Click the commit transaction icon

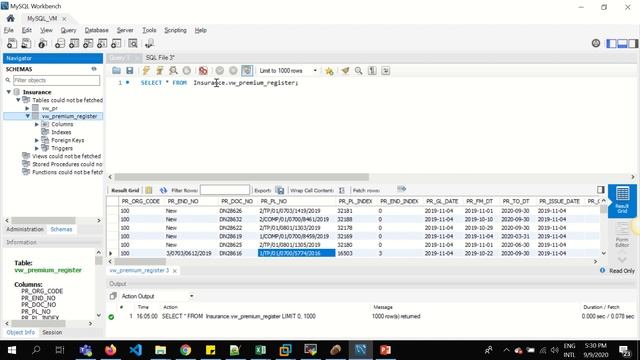pos(220,71)
